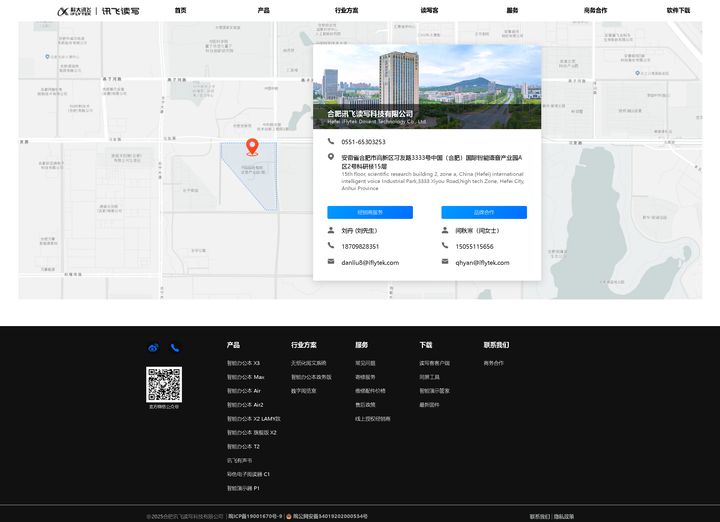This screenshot has width=720, height=522.
Task: Click the iFlytek logo in header
Action: click(98, 11)
